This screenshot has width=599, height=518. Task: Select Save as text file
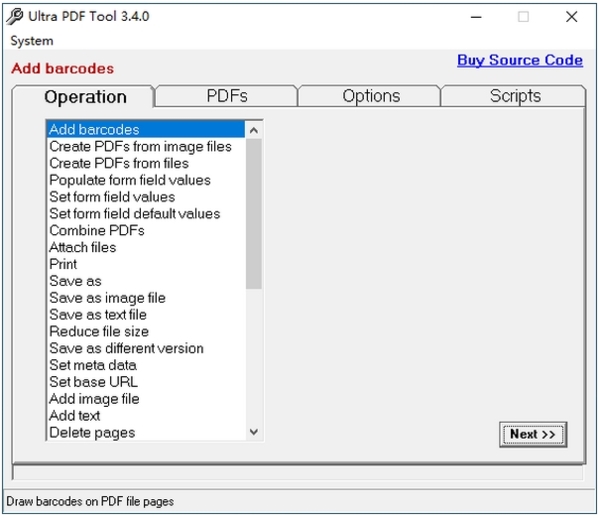pyautogui.click(x=146, y=314)
